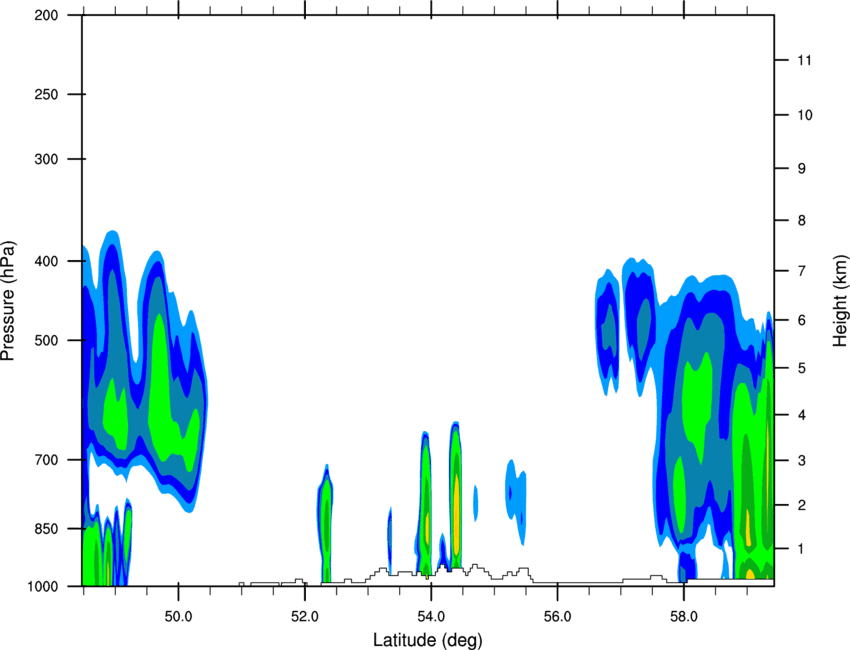Image resolution: width=850 pixels, height=650 pixels.
Task: Click the 4 km height label
Action: (x=802, y=415)
